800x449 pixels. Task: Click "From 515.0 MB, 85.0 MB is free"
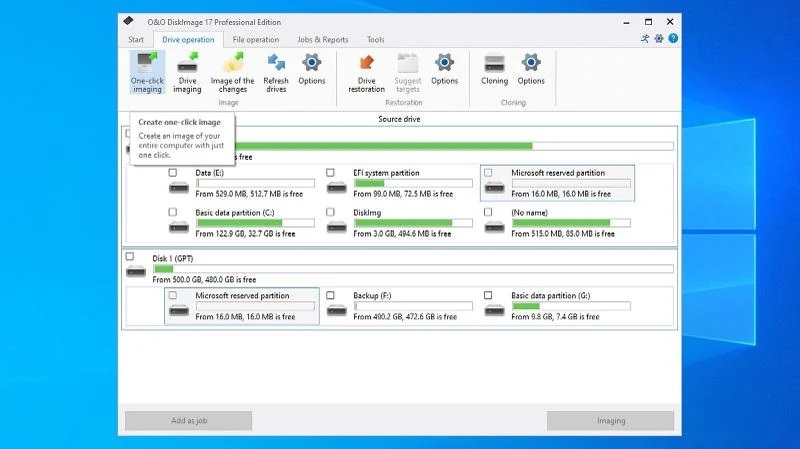point(563,234)
